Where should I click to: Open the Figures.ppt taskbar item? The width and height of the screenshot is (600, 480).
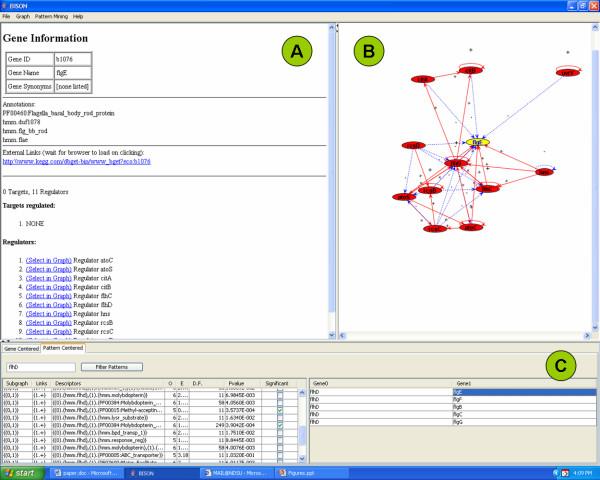(297, 471)
